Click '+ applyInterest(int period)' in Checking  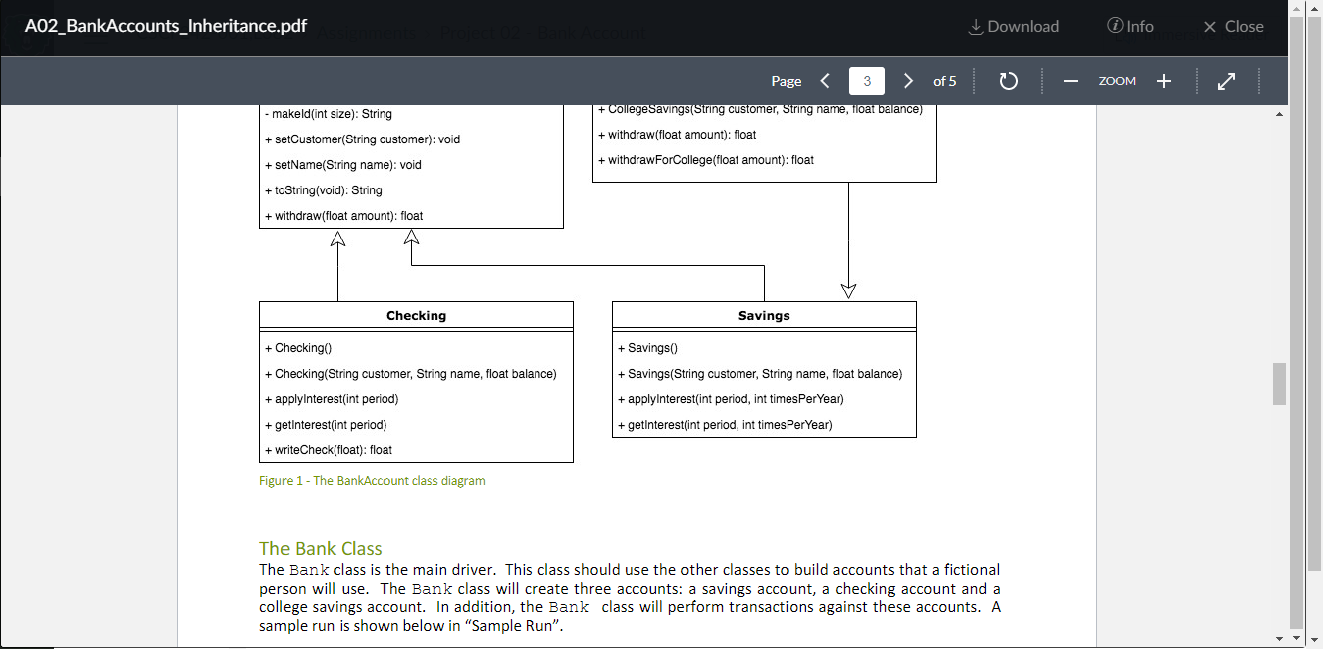tap(331, 399)
